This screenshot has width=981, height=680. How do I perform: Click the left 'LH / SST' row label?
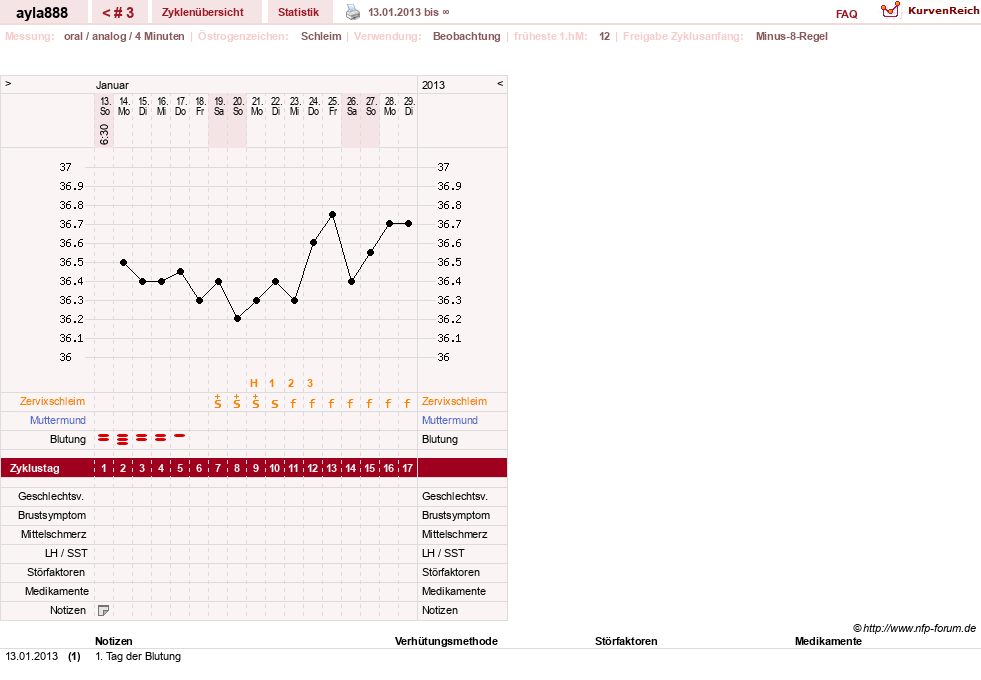tap(66, 553)
